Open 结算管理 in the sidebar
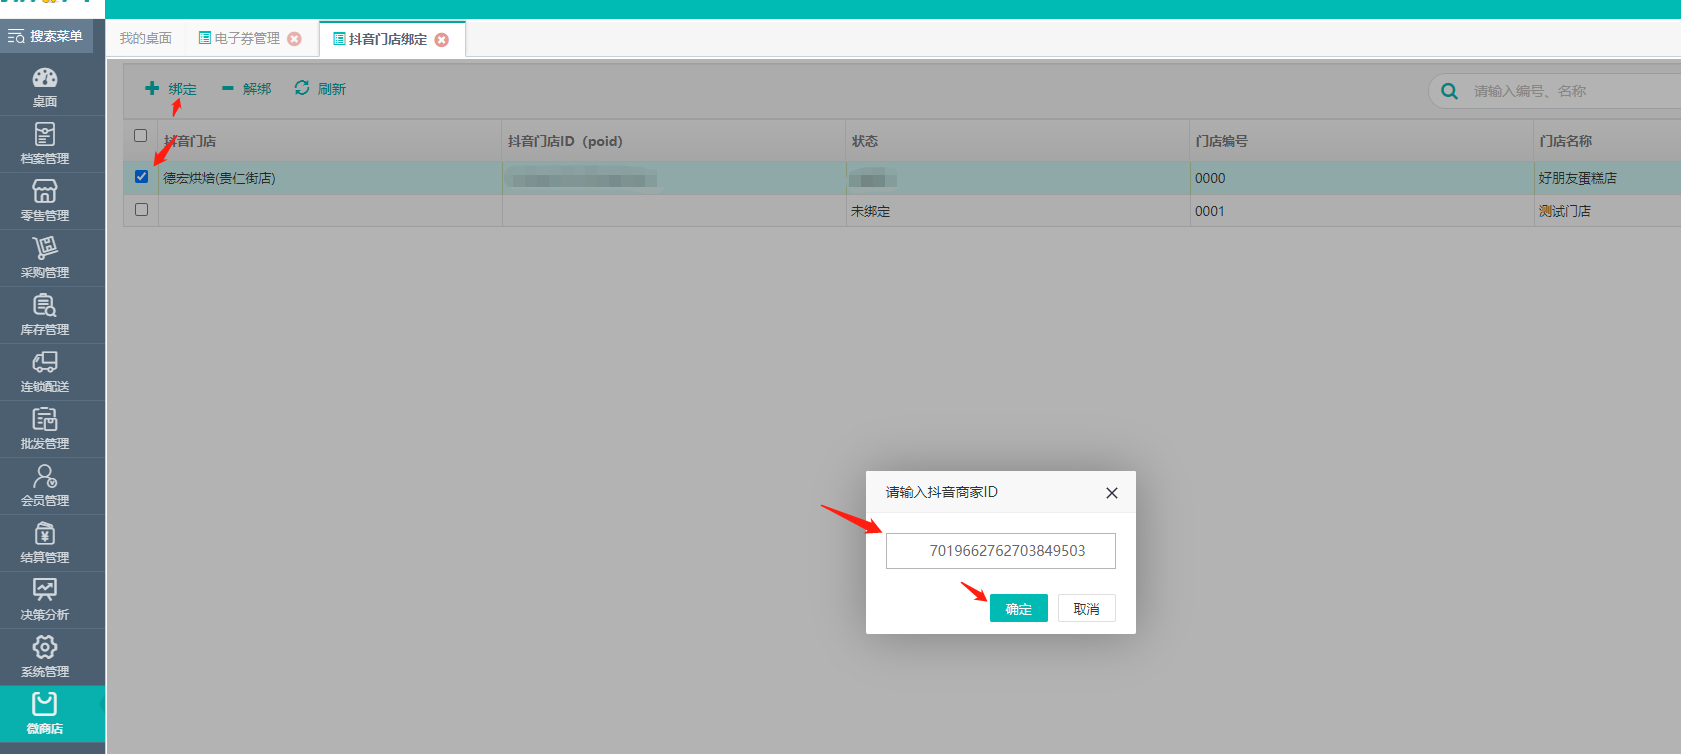The image size is (1681, 754). pyautogui.click(x=45, y=543)
